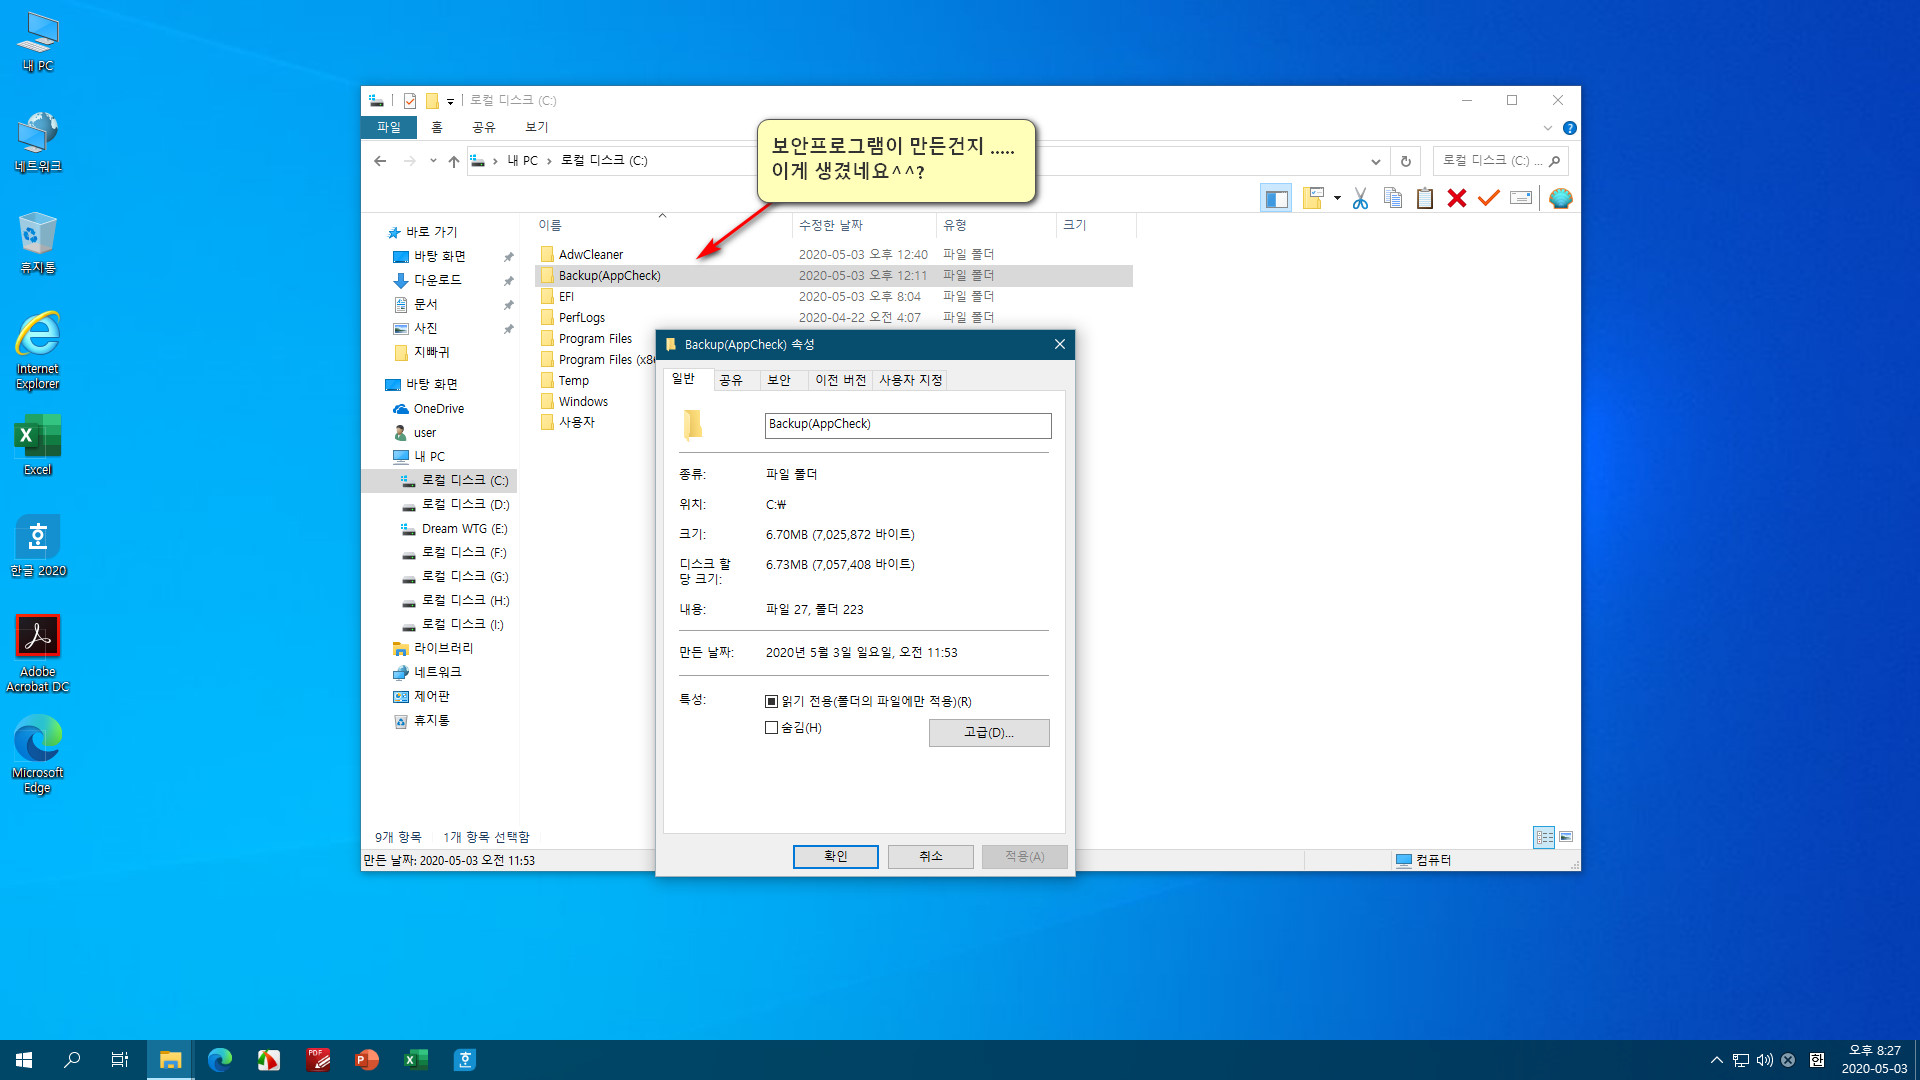This screenshot has height=1080, width=1920.
Task: Click the Copy toolbar icon
Action: (x=1392, y=198)
